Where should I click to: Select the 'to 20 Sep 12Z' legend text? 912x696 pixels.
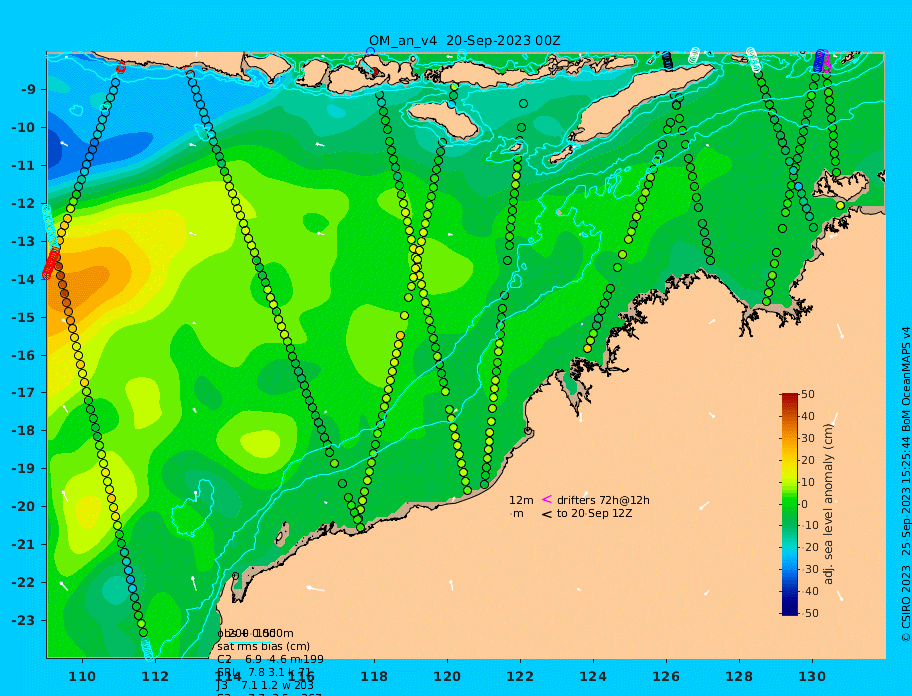coord(594,513)
